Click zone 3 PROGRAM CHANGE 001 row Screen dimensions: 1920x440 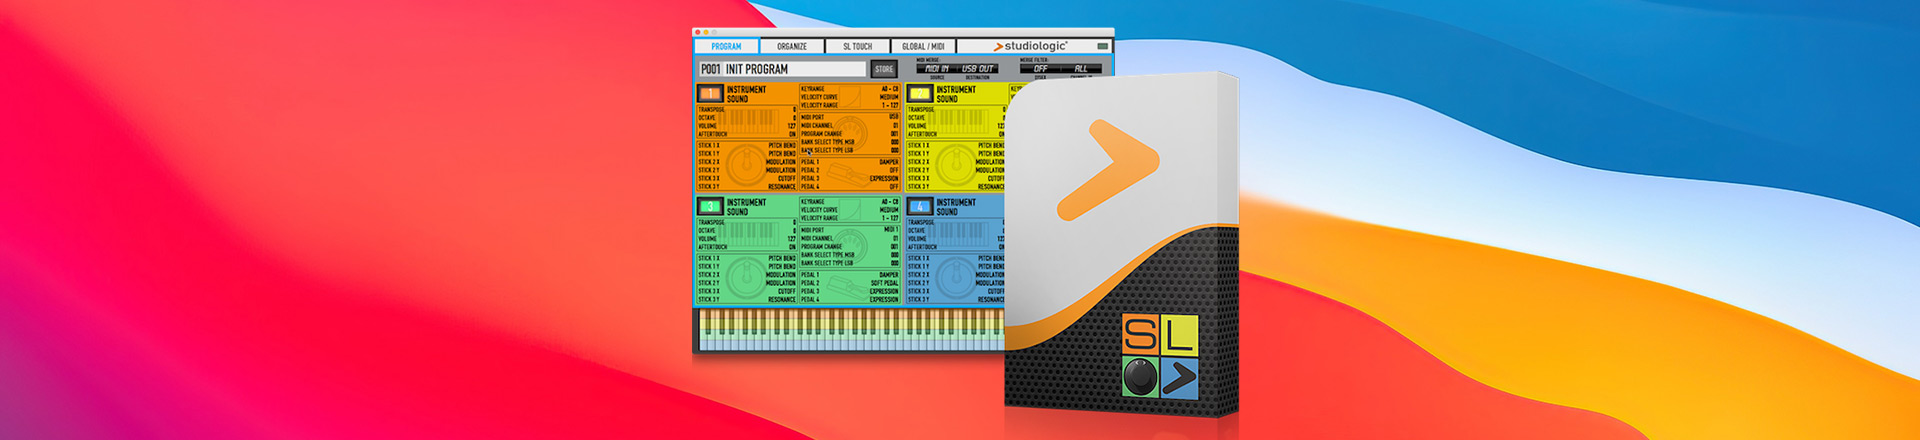coord(849,247)
